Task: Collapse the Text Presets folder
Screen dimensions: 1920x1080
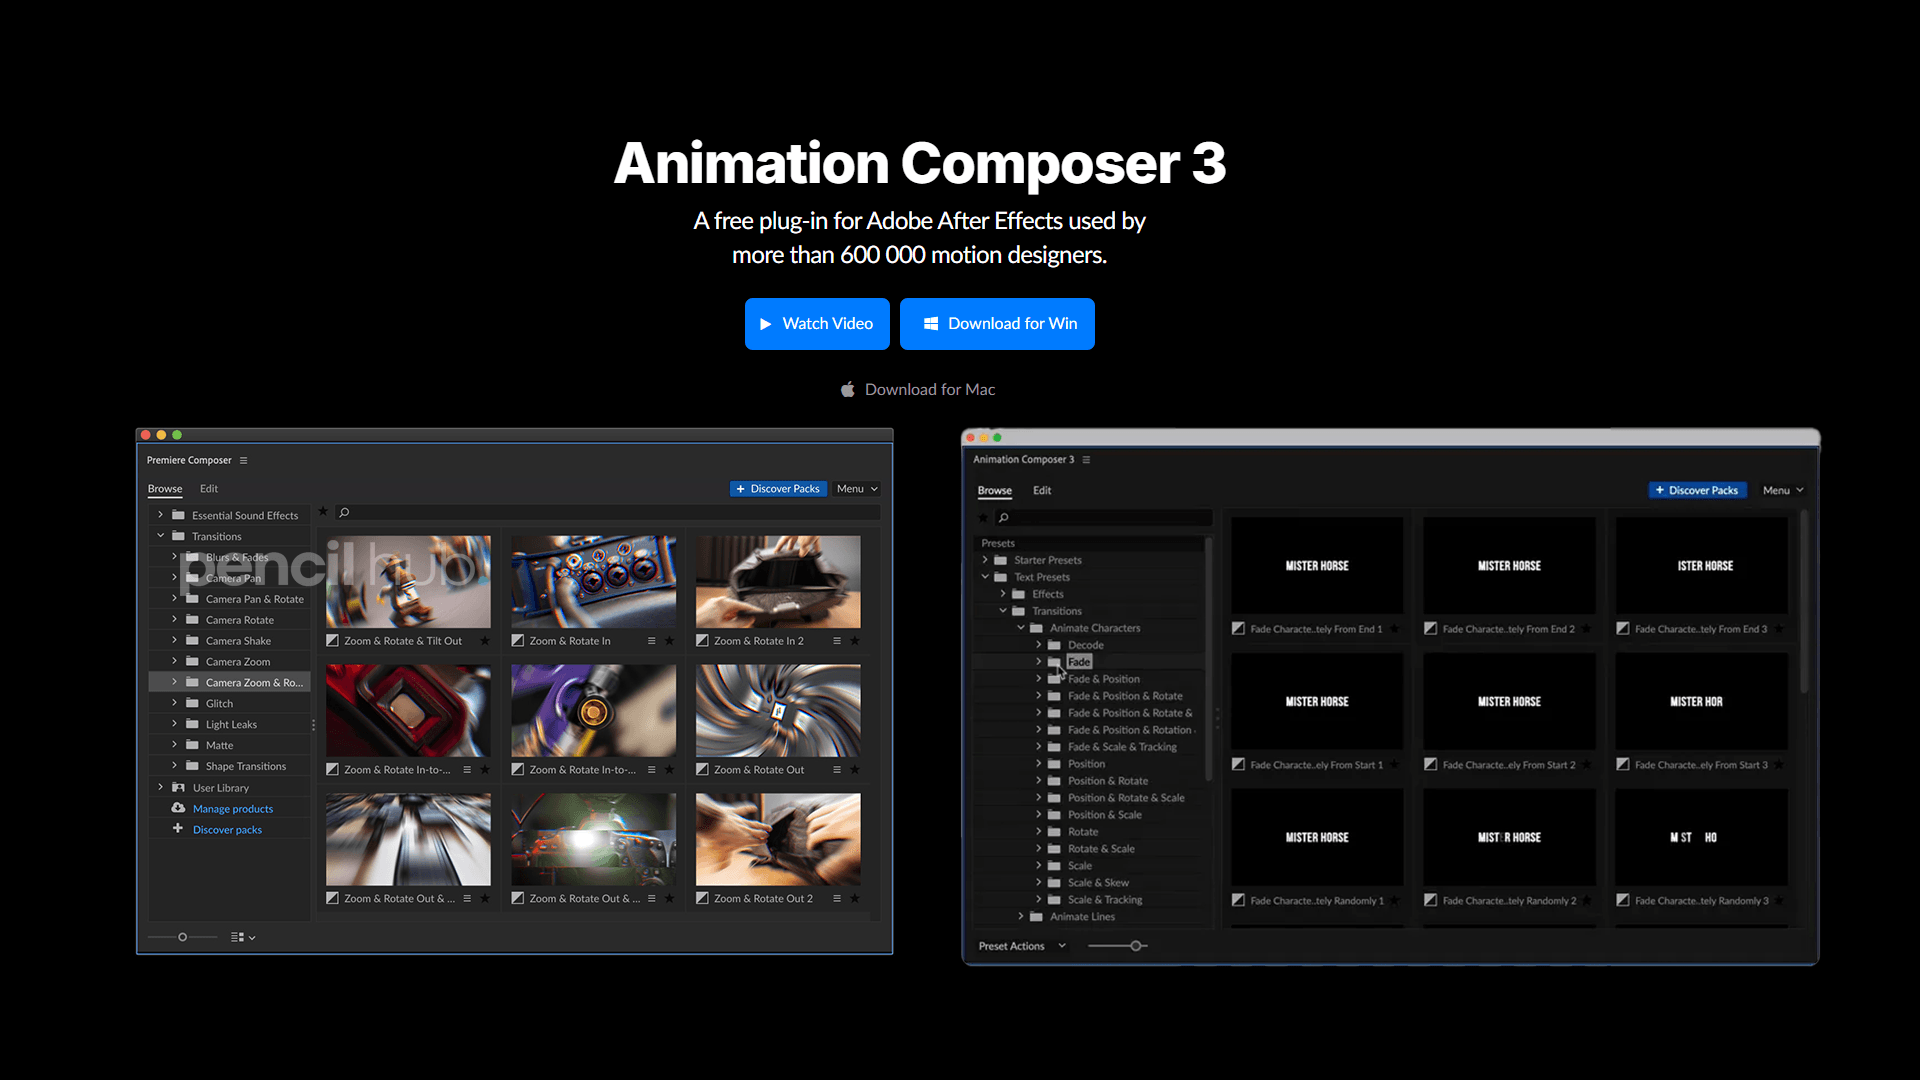Action: coord(985,577)
